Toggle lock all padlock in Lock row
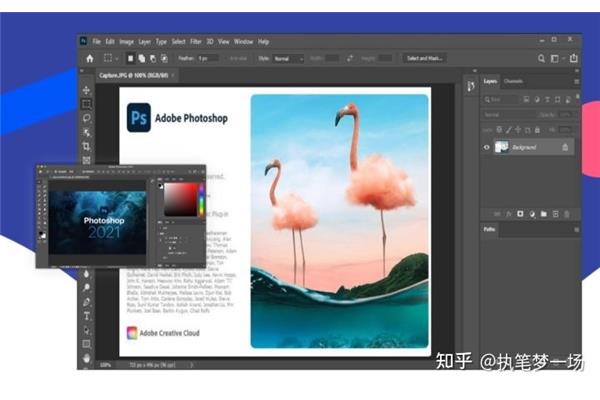The height and width of the screenshot is (400, 600). click(x=537, y=130)
